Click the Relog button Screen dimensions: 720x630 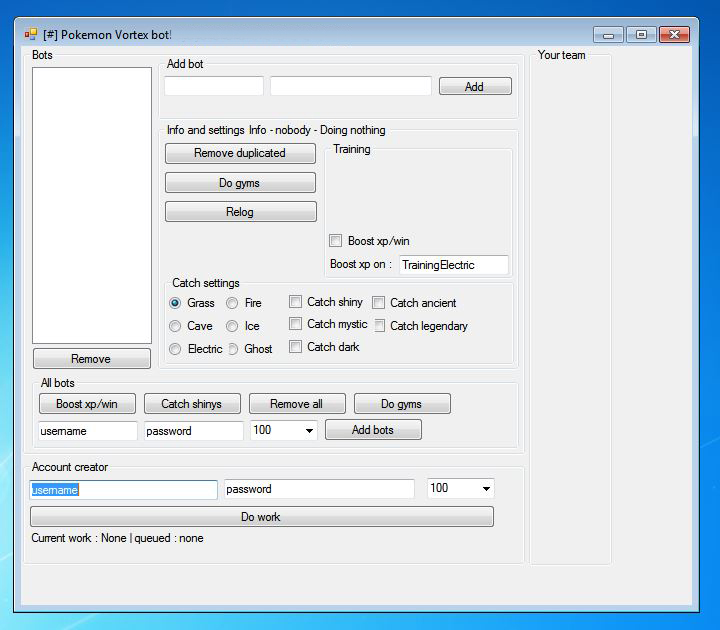tap(241, 212)
